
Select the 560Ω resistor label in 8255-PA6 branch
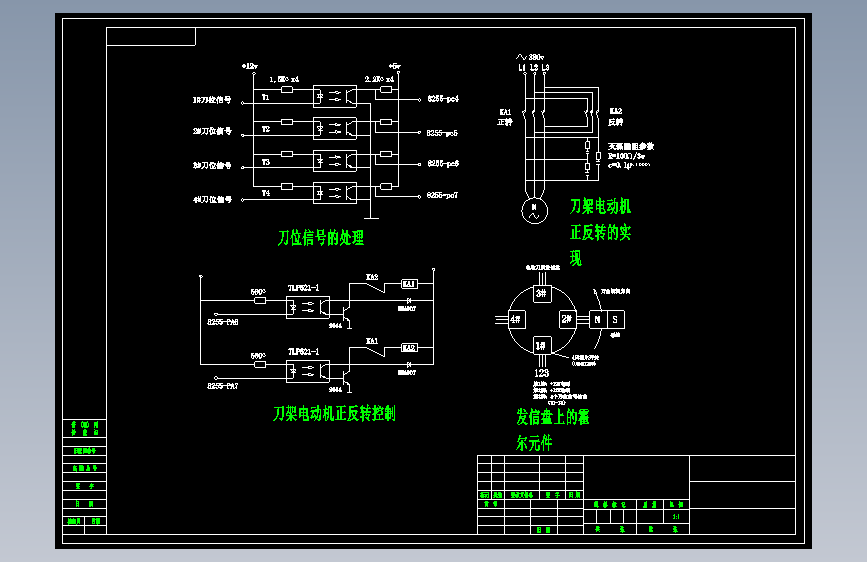click(x=258, y=292)
